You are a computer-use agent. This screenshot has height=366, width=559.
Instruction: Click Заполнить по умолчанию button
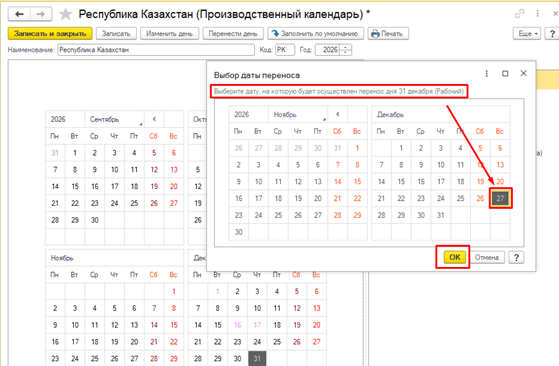pyautogui.click(x=316, y=33)
